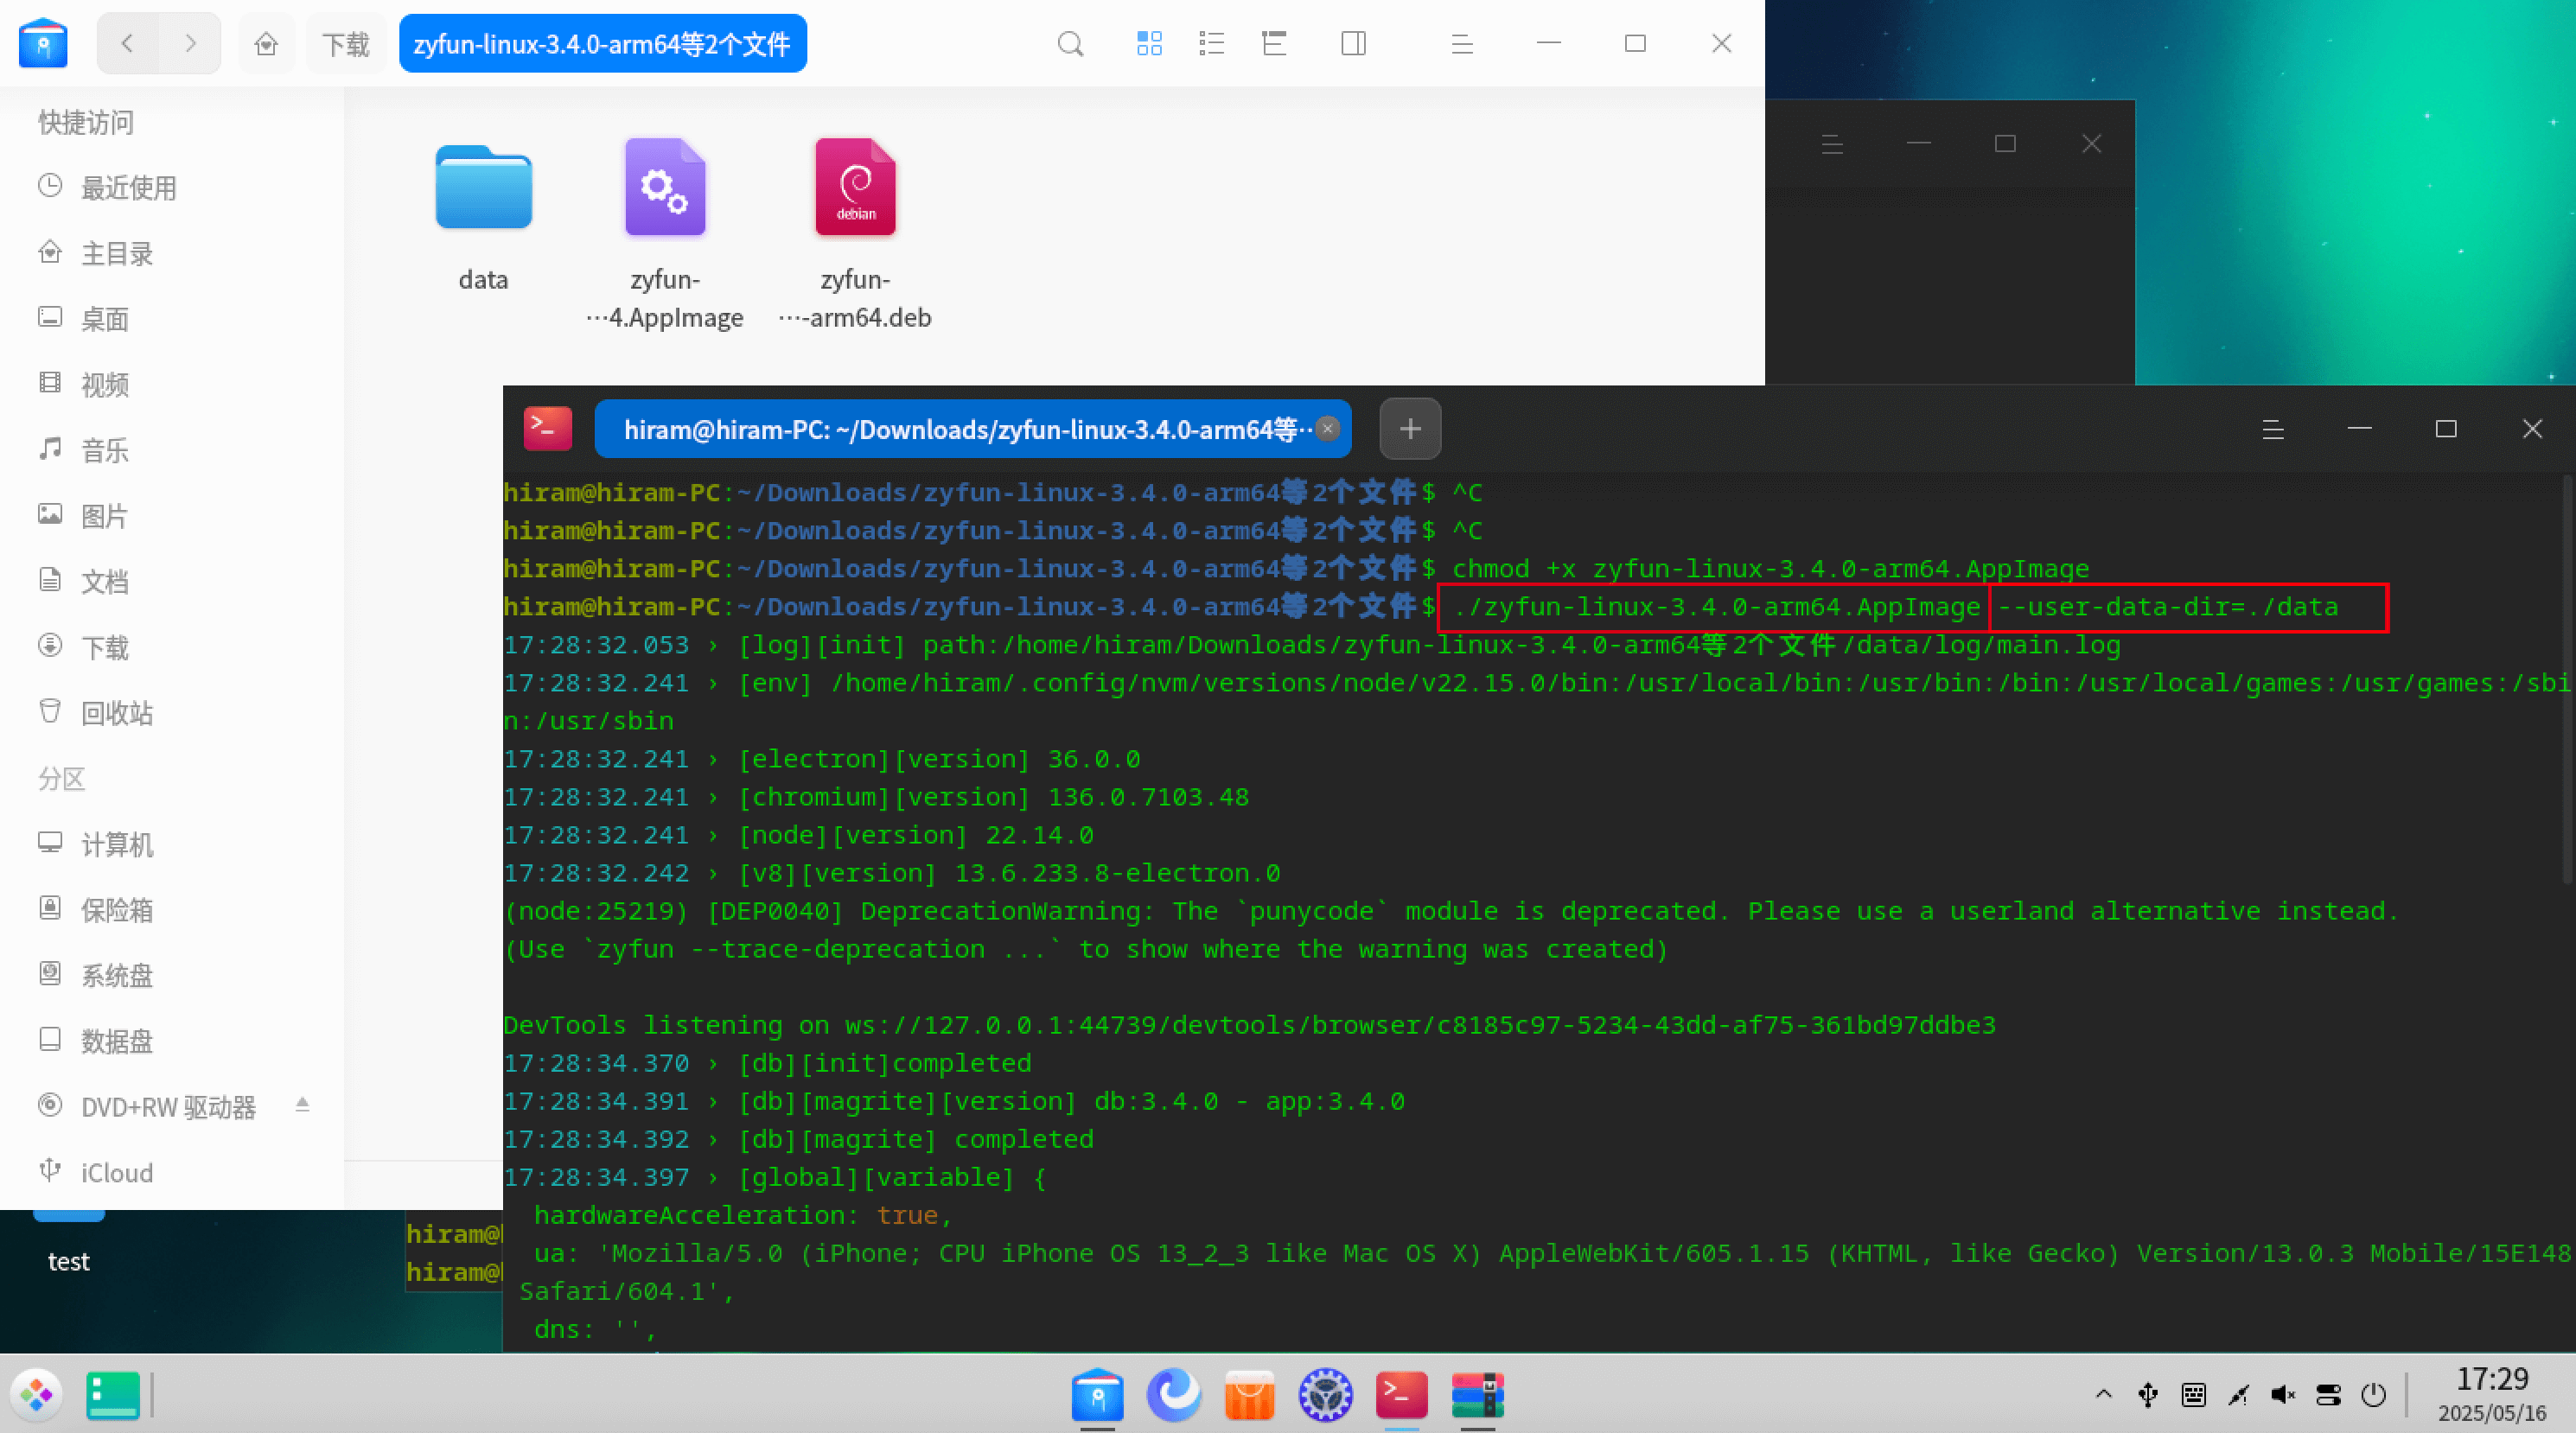The image size is (2576, 1433).
Task: Open the Control Center from the dock
Action: pyautogui.click(x=1324, y=1395)
